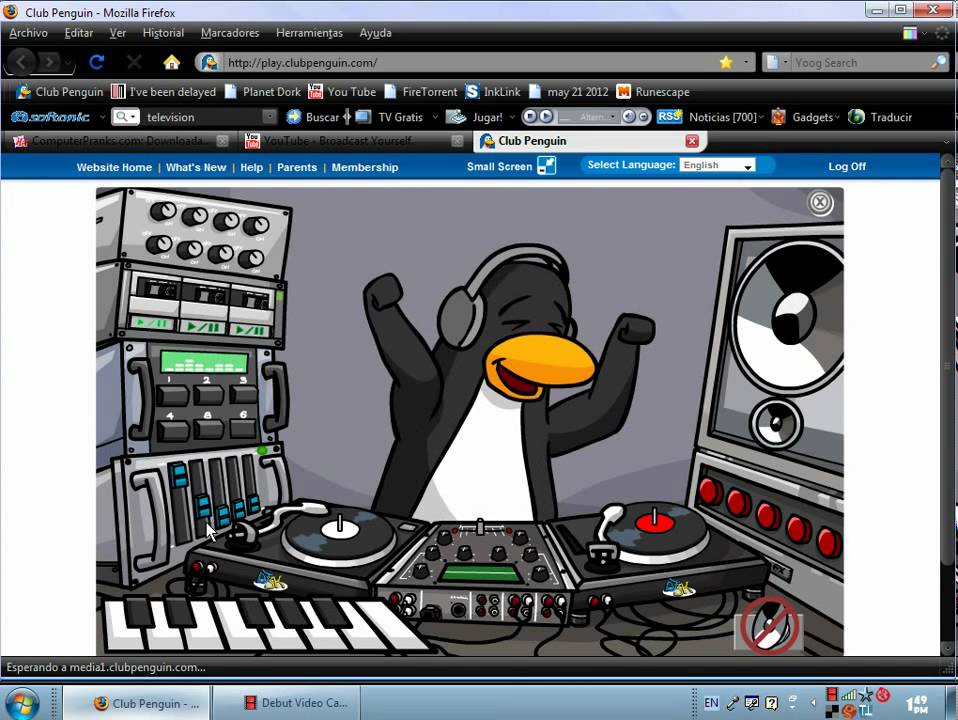Screen dimensions: 958x720
Task: Expand the TV Gratis dropdown arrow
Action: (435, 117)
